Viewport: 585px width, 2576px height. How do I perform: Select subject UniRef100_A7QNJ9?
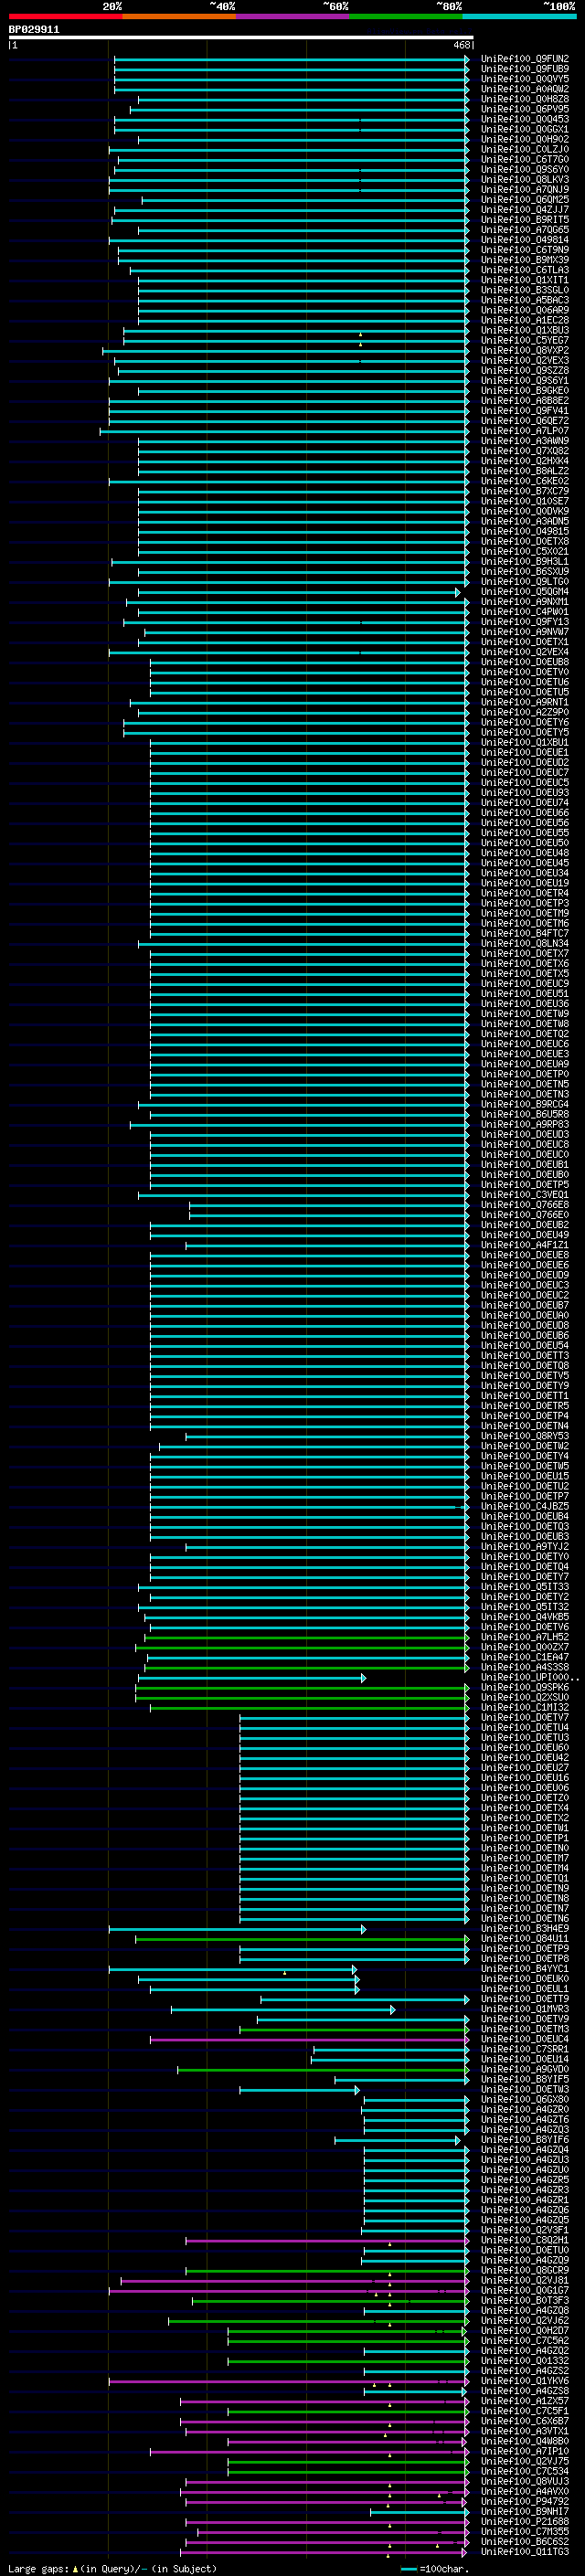tap(525, 189)
